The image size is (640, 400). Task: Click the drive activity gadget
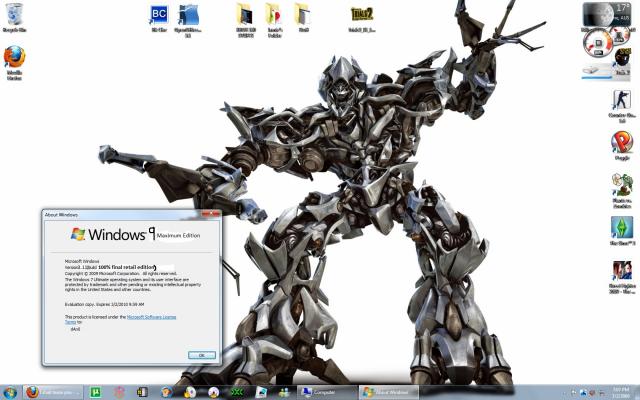[x=597, y=72]
